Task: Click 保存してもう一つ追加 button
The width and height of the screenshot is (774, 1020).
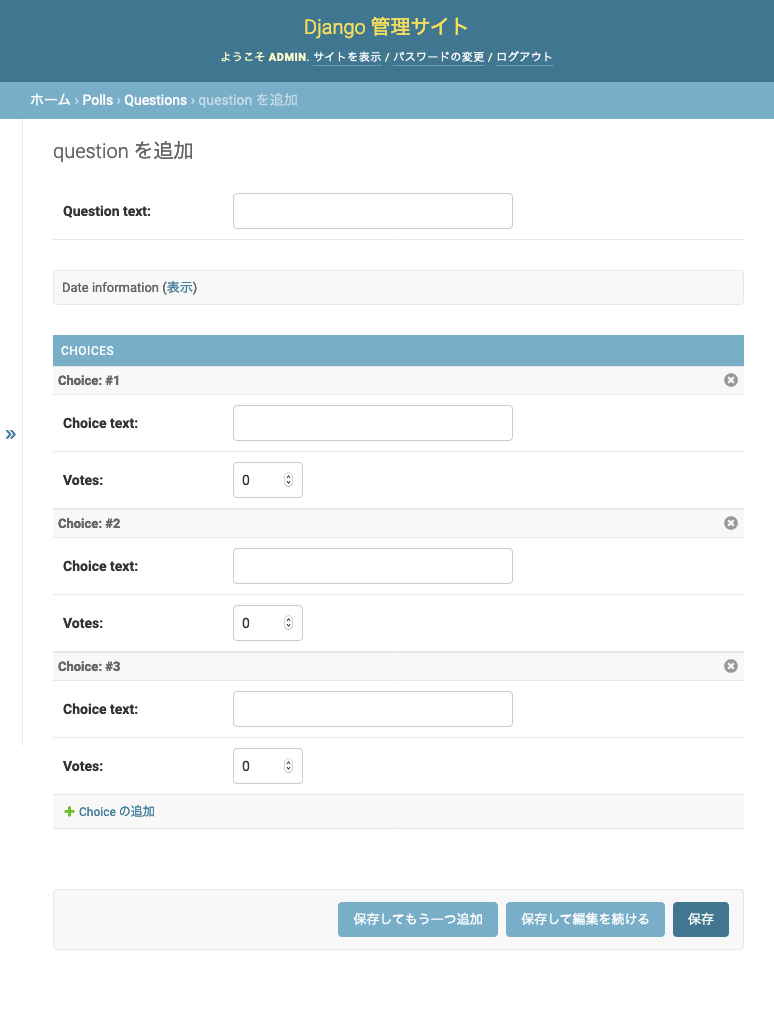Action: coord(418,919)
